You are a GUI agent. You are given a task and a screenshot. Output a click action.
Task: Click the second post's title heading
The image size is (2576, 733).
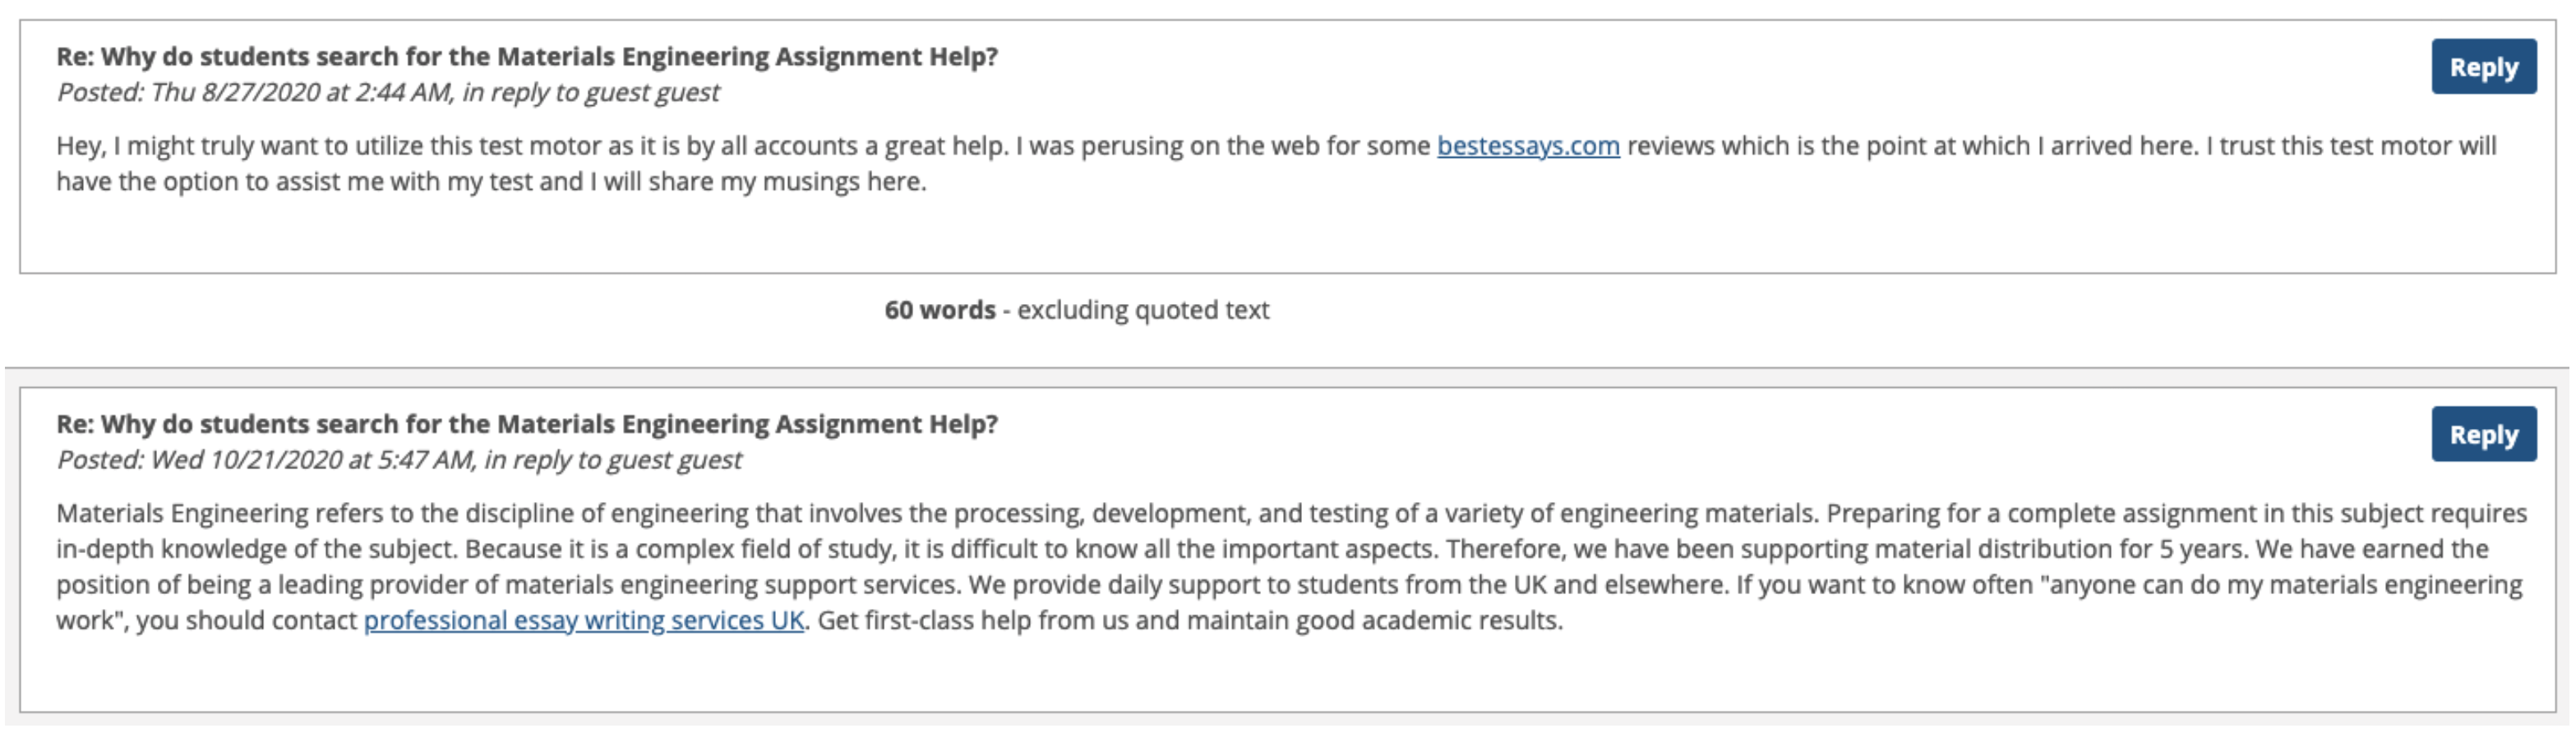(x=527, y=424)
